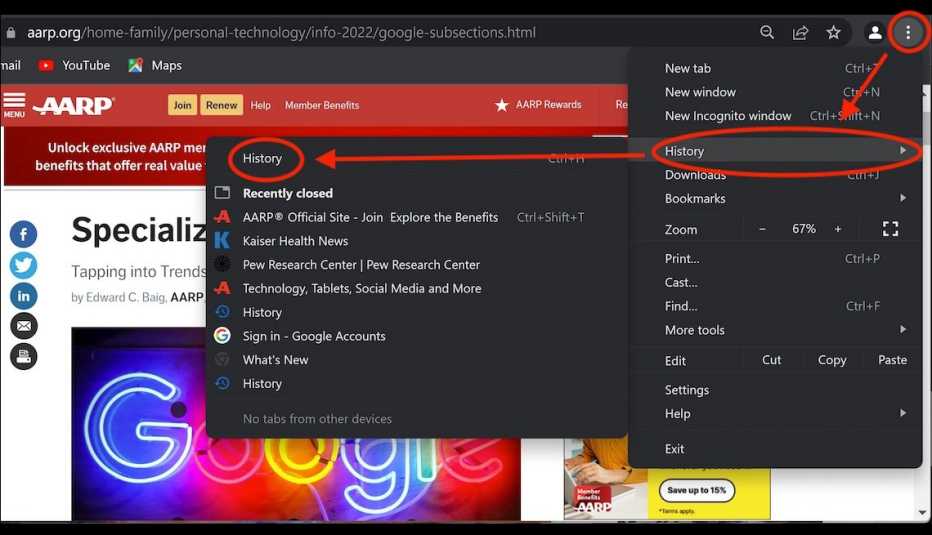
Task: Click the share page icon in address bar
Action: (x=800, y=32)
